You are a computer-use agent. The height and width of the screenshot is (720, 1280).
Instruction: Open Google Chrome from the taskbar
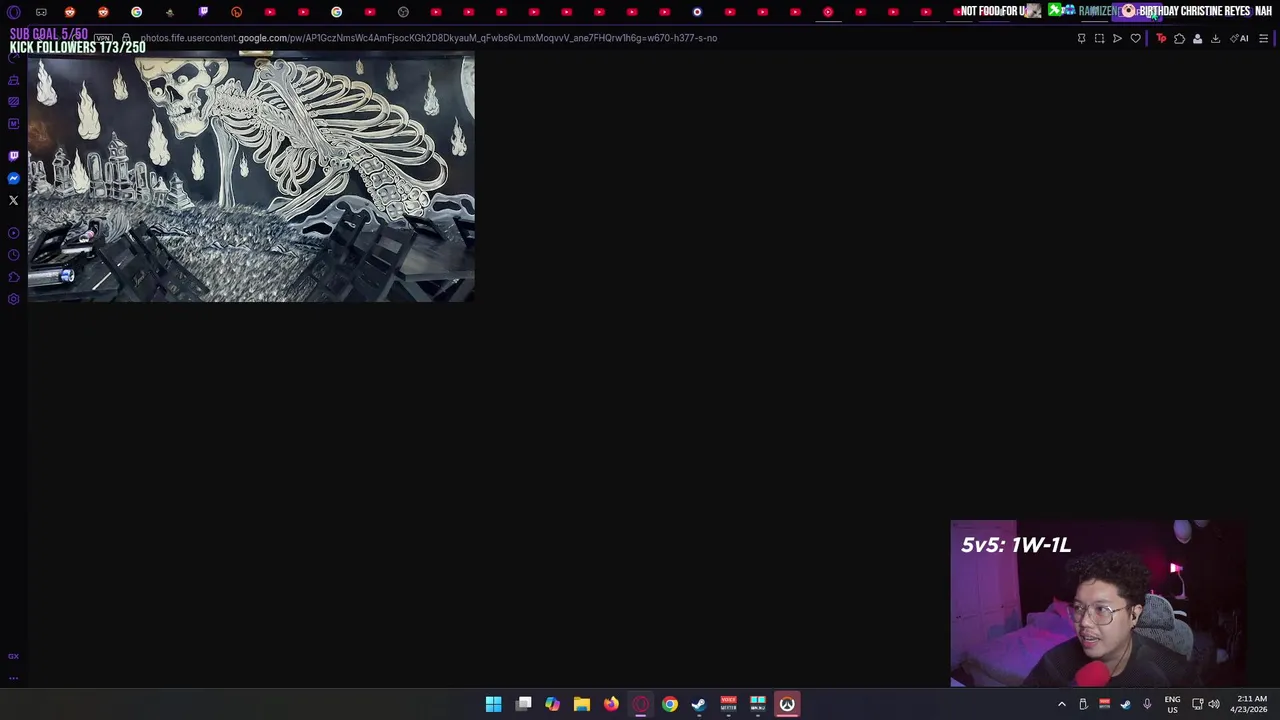pyautogui.click(x=669, y=704)
